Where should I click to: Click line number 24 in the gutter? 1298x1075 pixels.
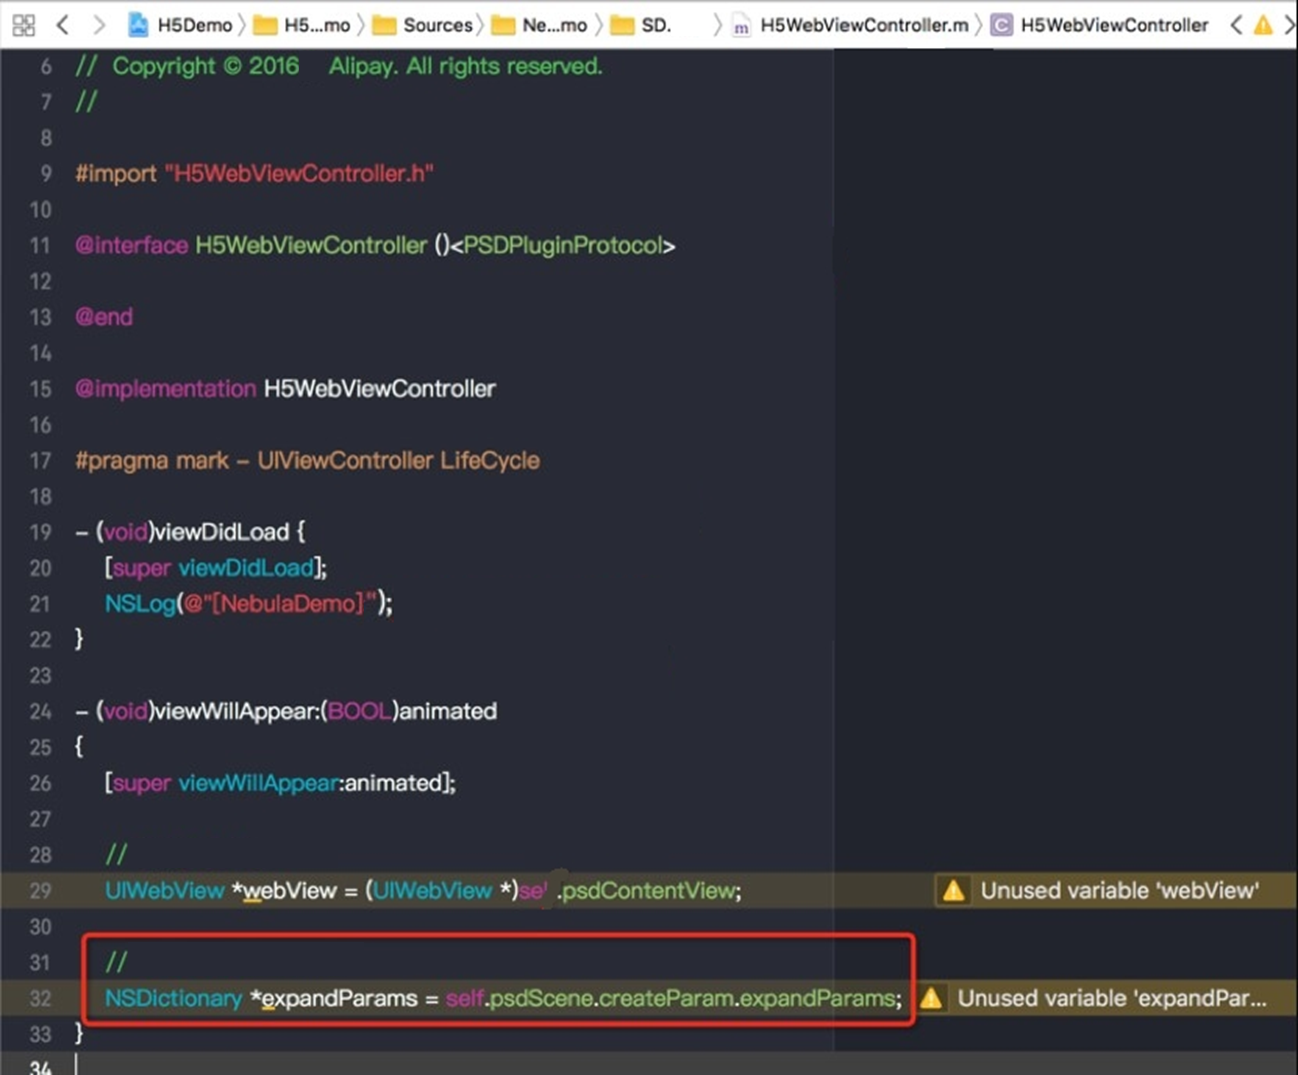(40, 711)
